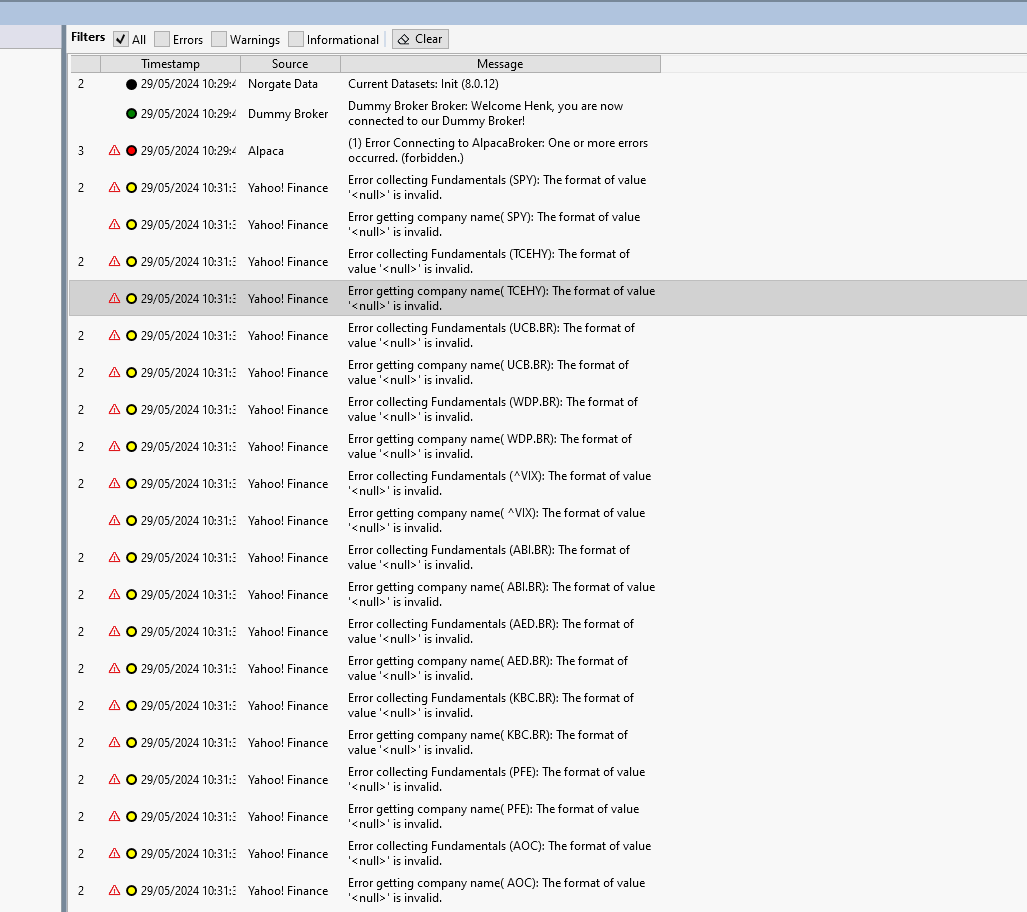The height and width of the screenshot is (912, 1027).
Task: Click the green status dot for Dummy Broker
Action: click(x=131, y=113)
